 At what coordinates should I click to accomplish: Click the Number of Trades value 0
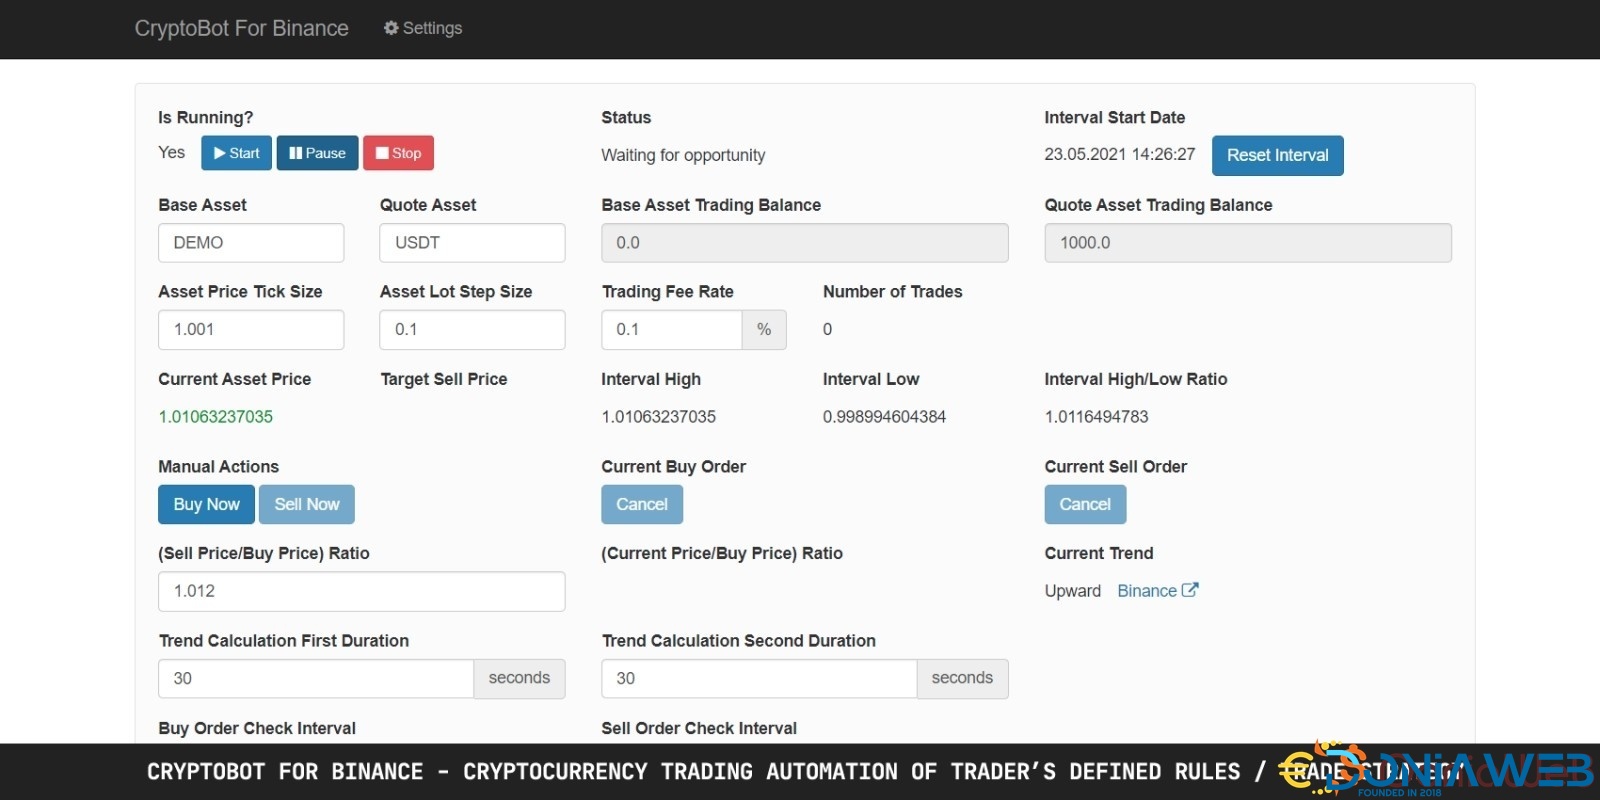coord(827,329)
